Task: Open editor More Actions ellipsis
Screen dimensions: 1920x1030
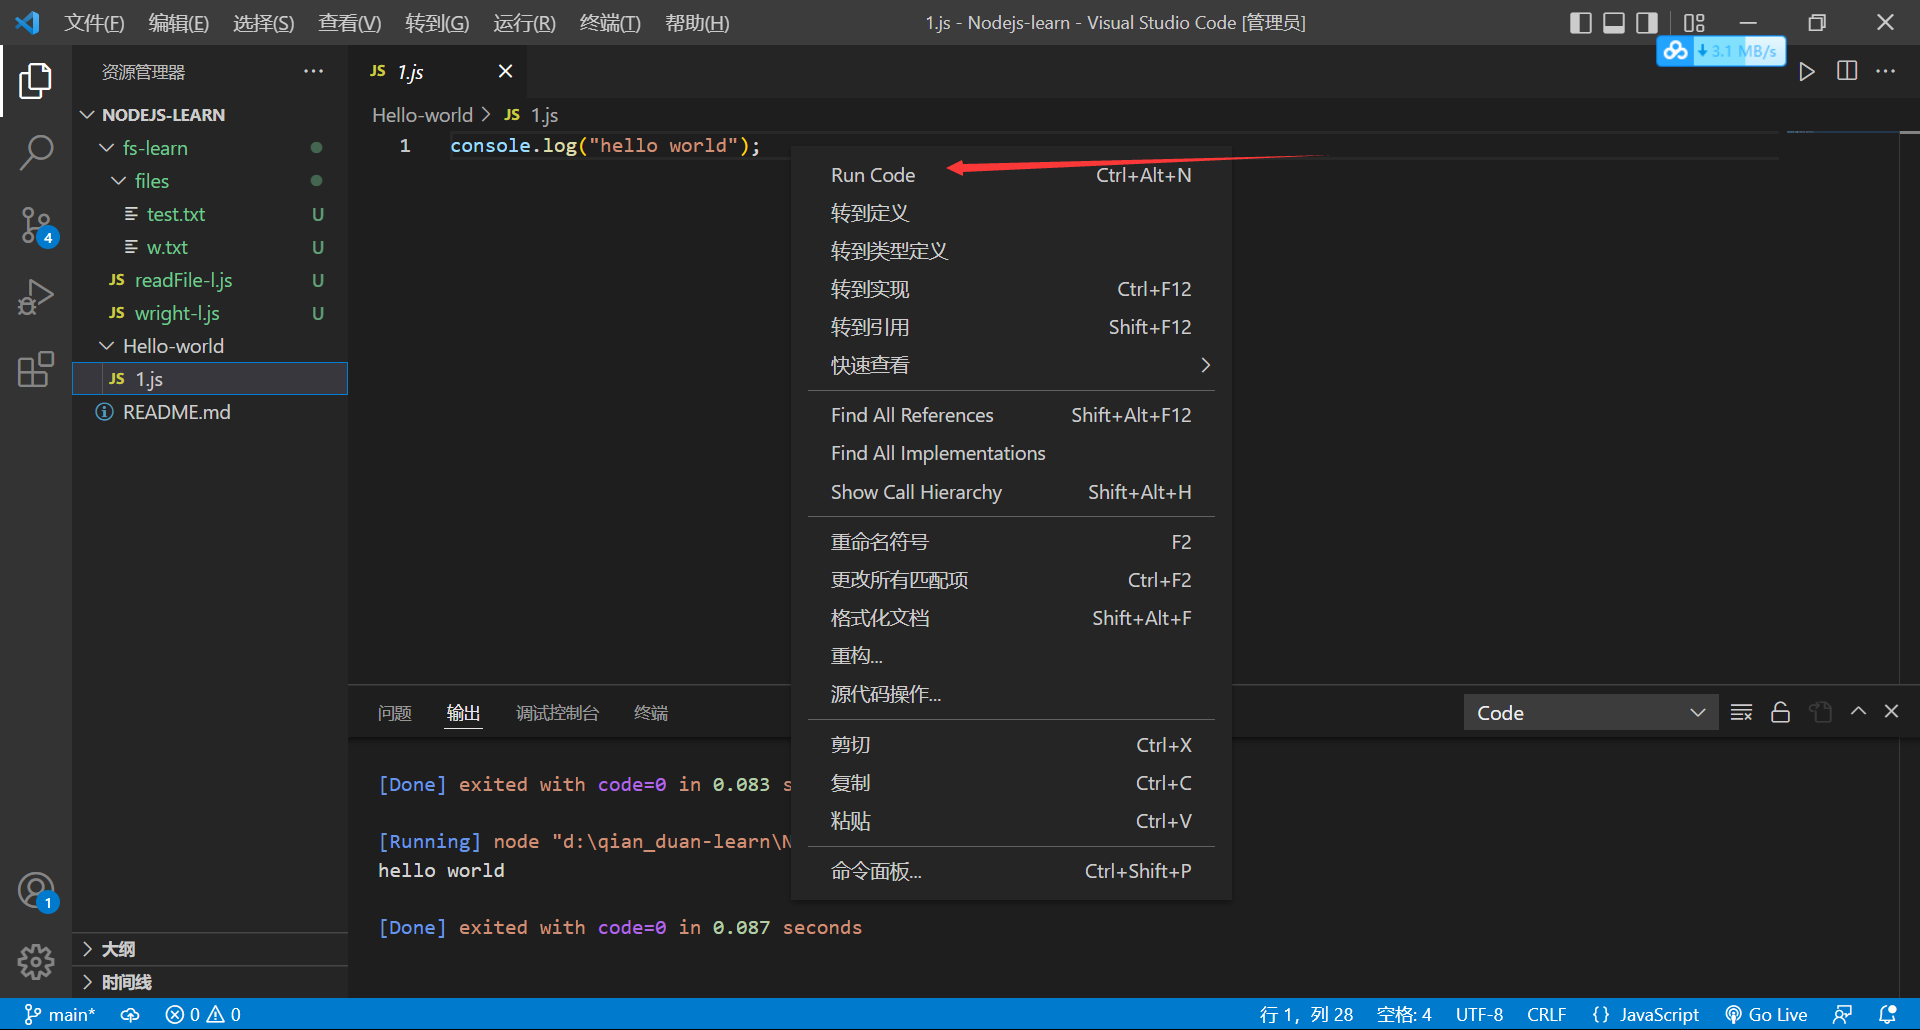Action: 1886,71
